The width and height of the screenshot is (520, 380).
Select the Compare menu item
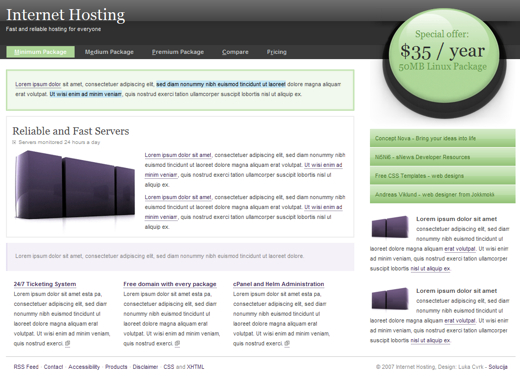coord(235,52)
